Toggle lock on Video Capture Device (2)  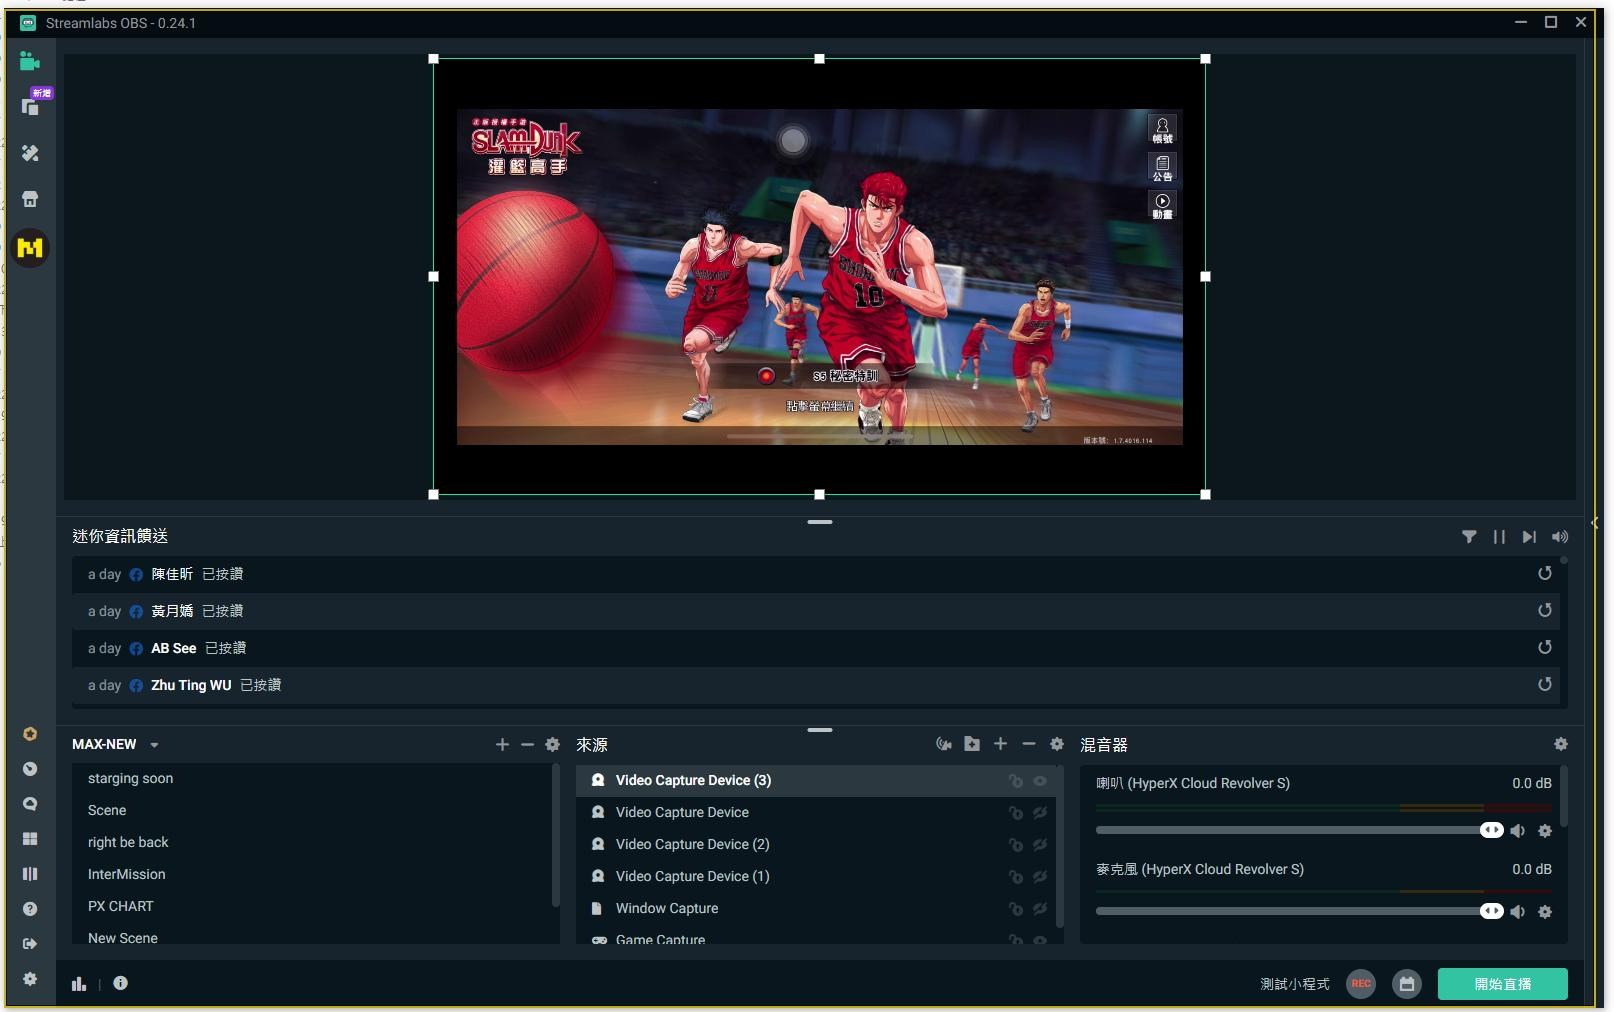pyautogui.click(x=1015, y=845)
